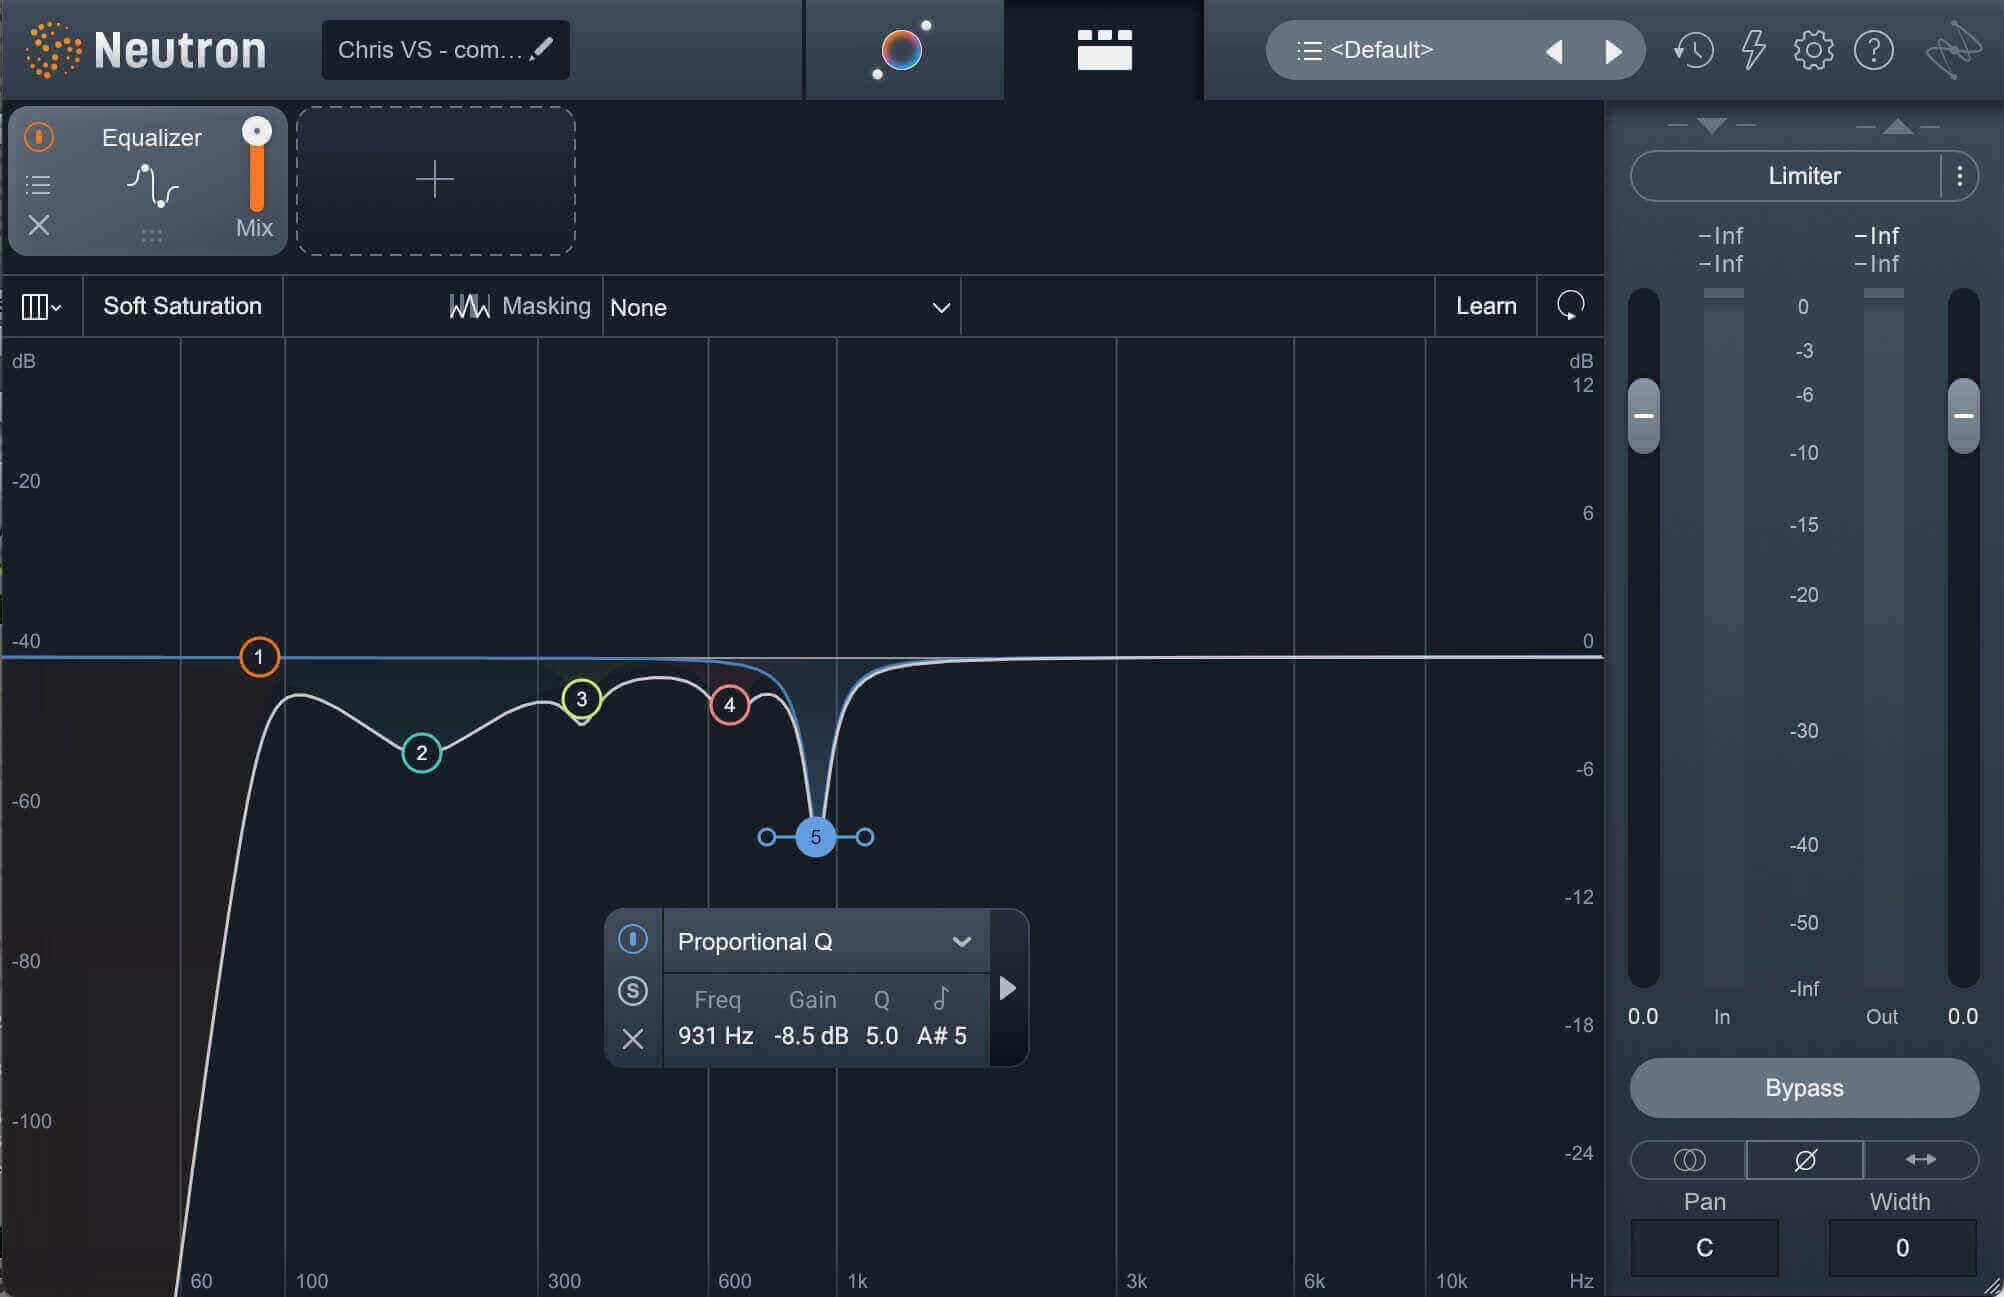Go to next preset arrow
Viewport: 2004px width, 1297px height.
(x=1612, y=51)
